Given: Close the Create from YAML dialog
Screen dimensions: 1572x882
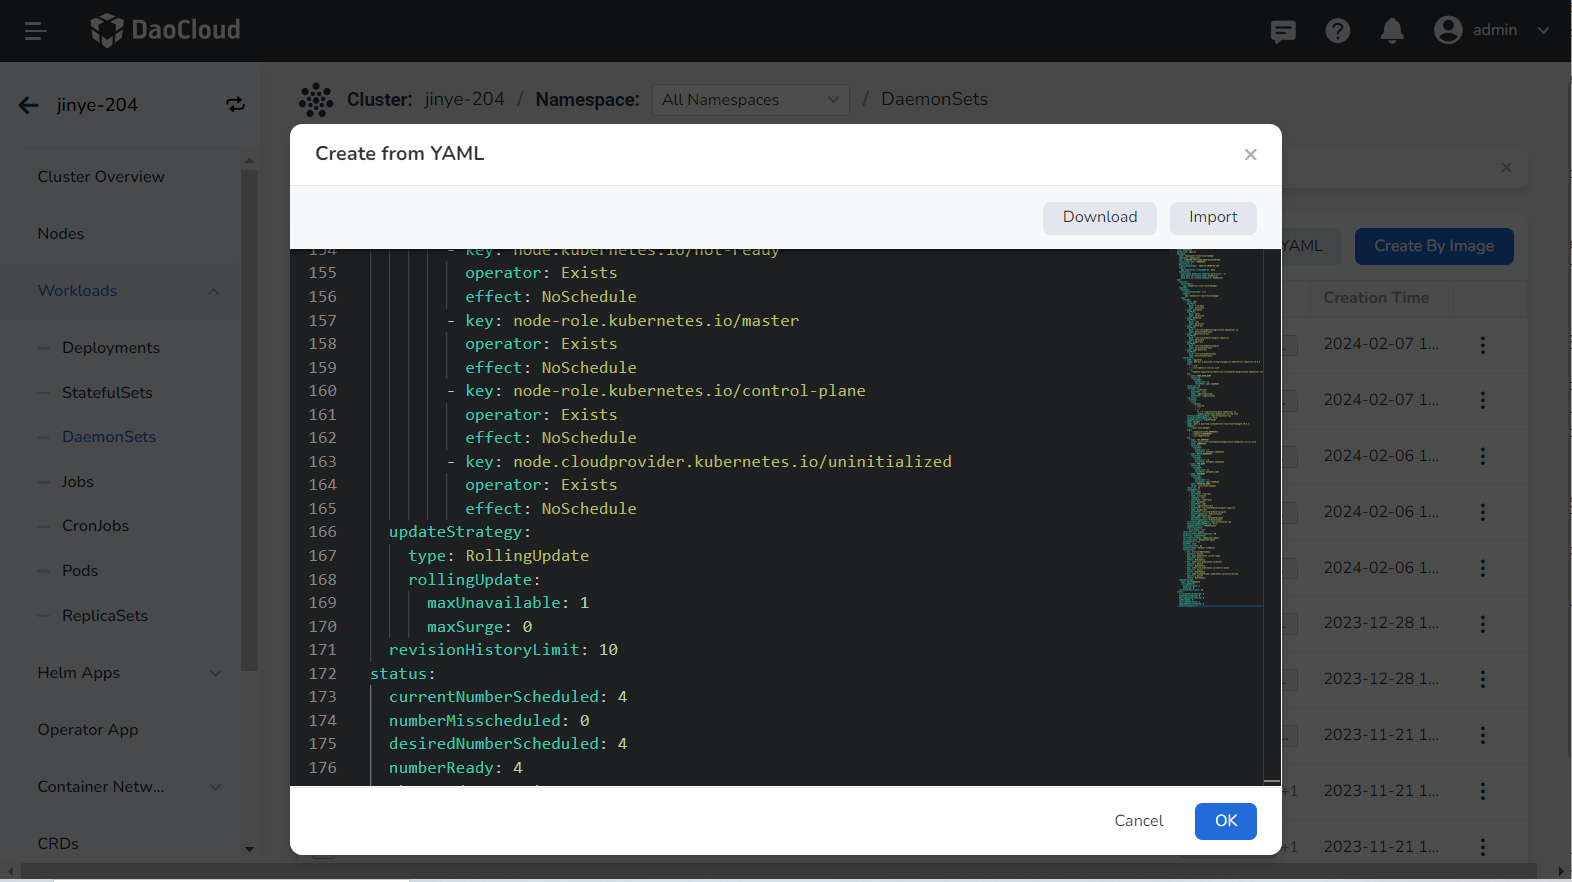Looking at the screenshot, I should (1250, 154).
